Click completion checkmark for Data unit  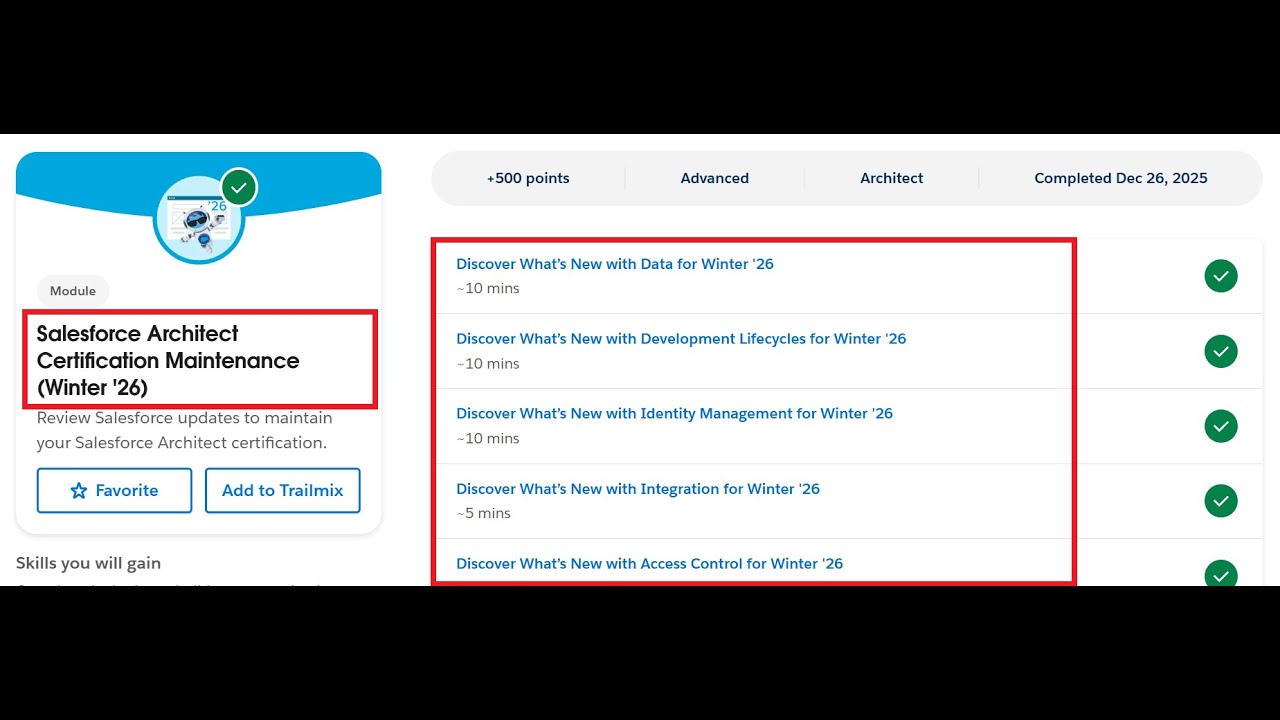point(1221,276)
